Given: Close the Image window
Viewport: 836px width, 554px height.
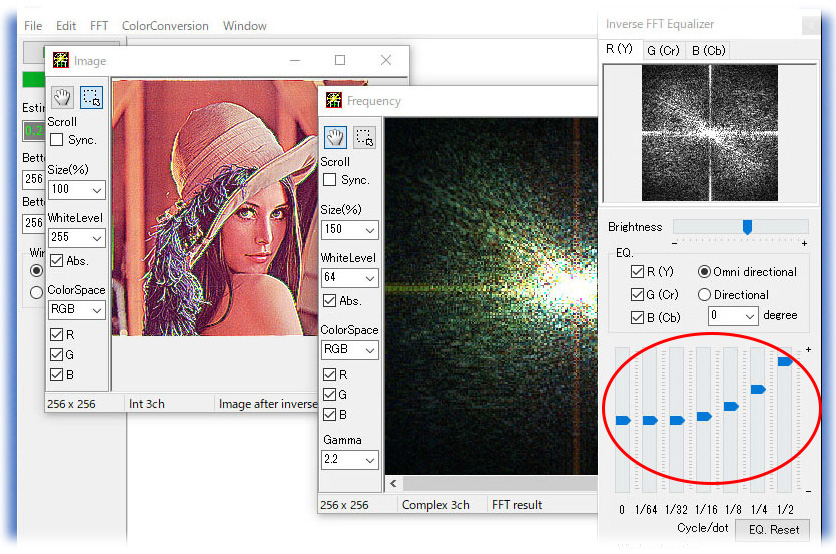Looking at the screenshot, I should 386,60.
